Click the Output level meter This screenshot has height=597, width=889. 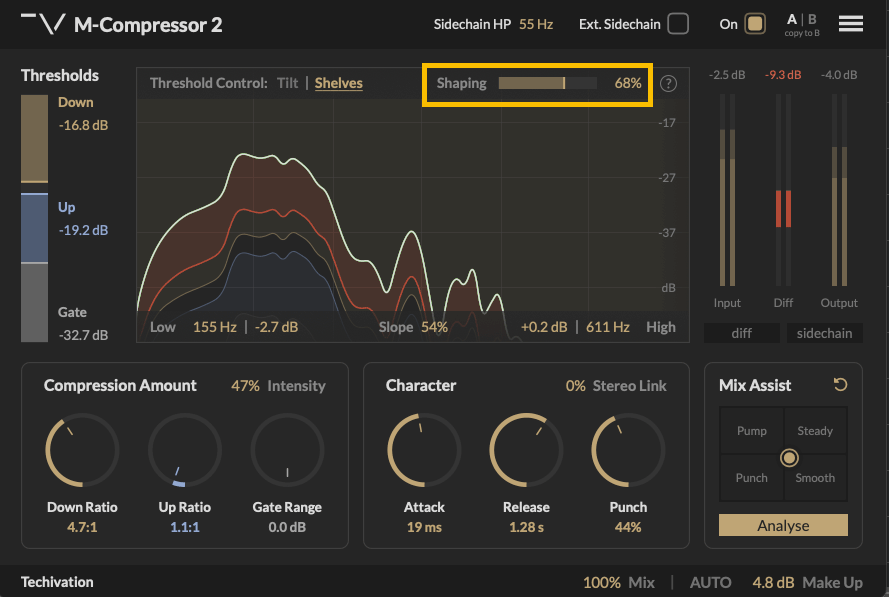839,190
